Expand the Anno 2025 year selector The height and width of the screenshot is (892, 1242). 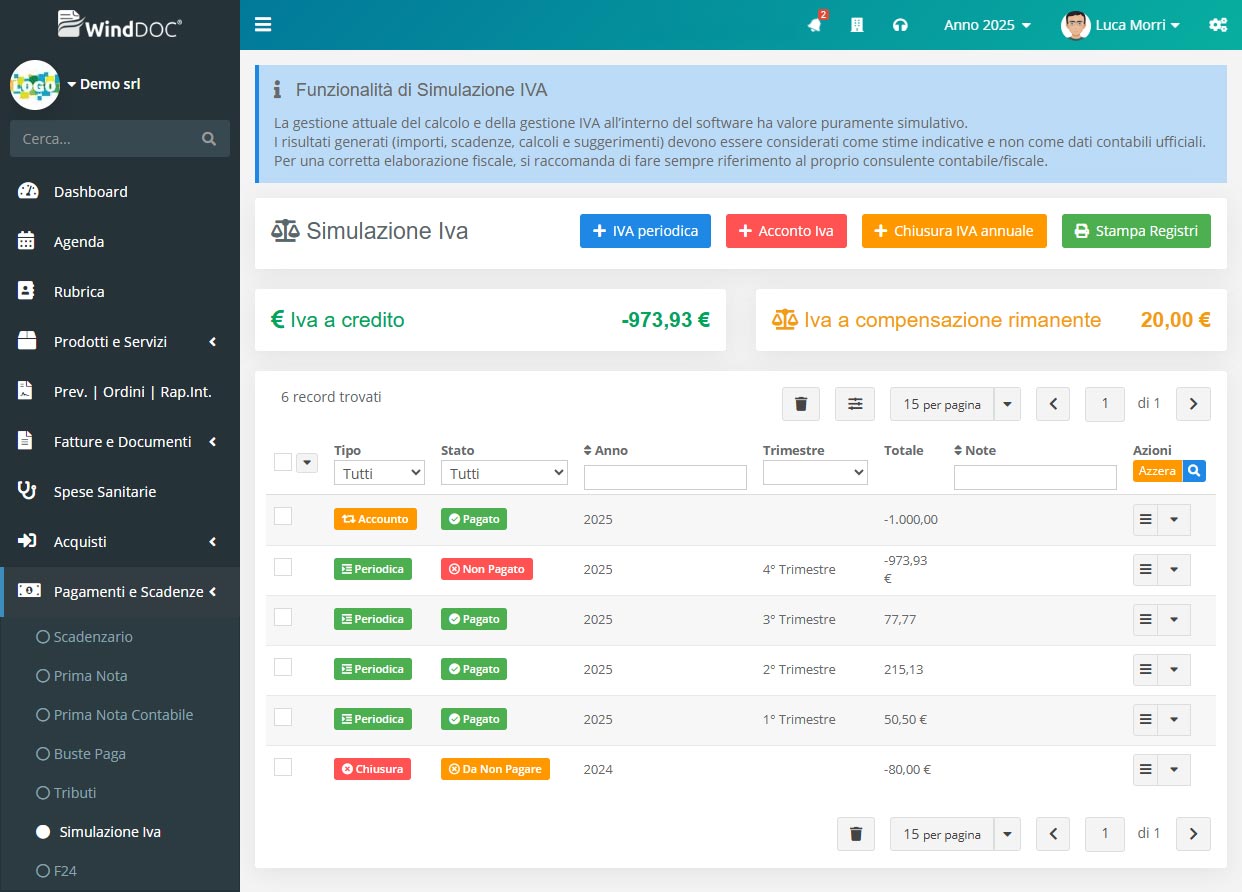[987, 25]
